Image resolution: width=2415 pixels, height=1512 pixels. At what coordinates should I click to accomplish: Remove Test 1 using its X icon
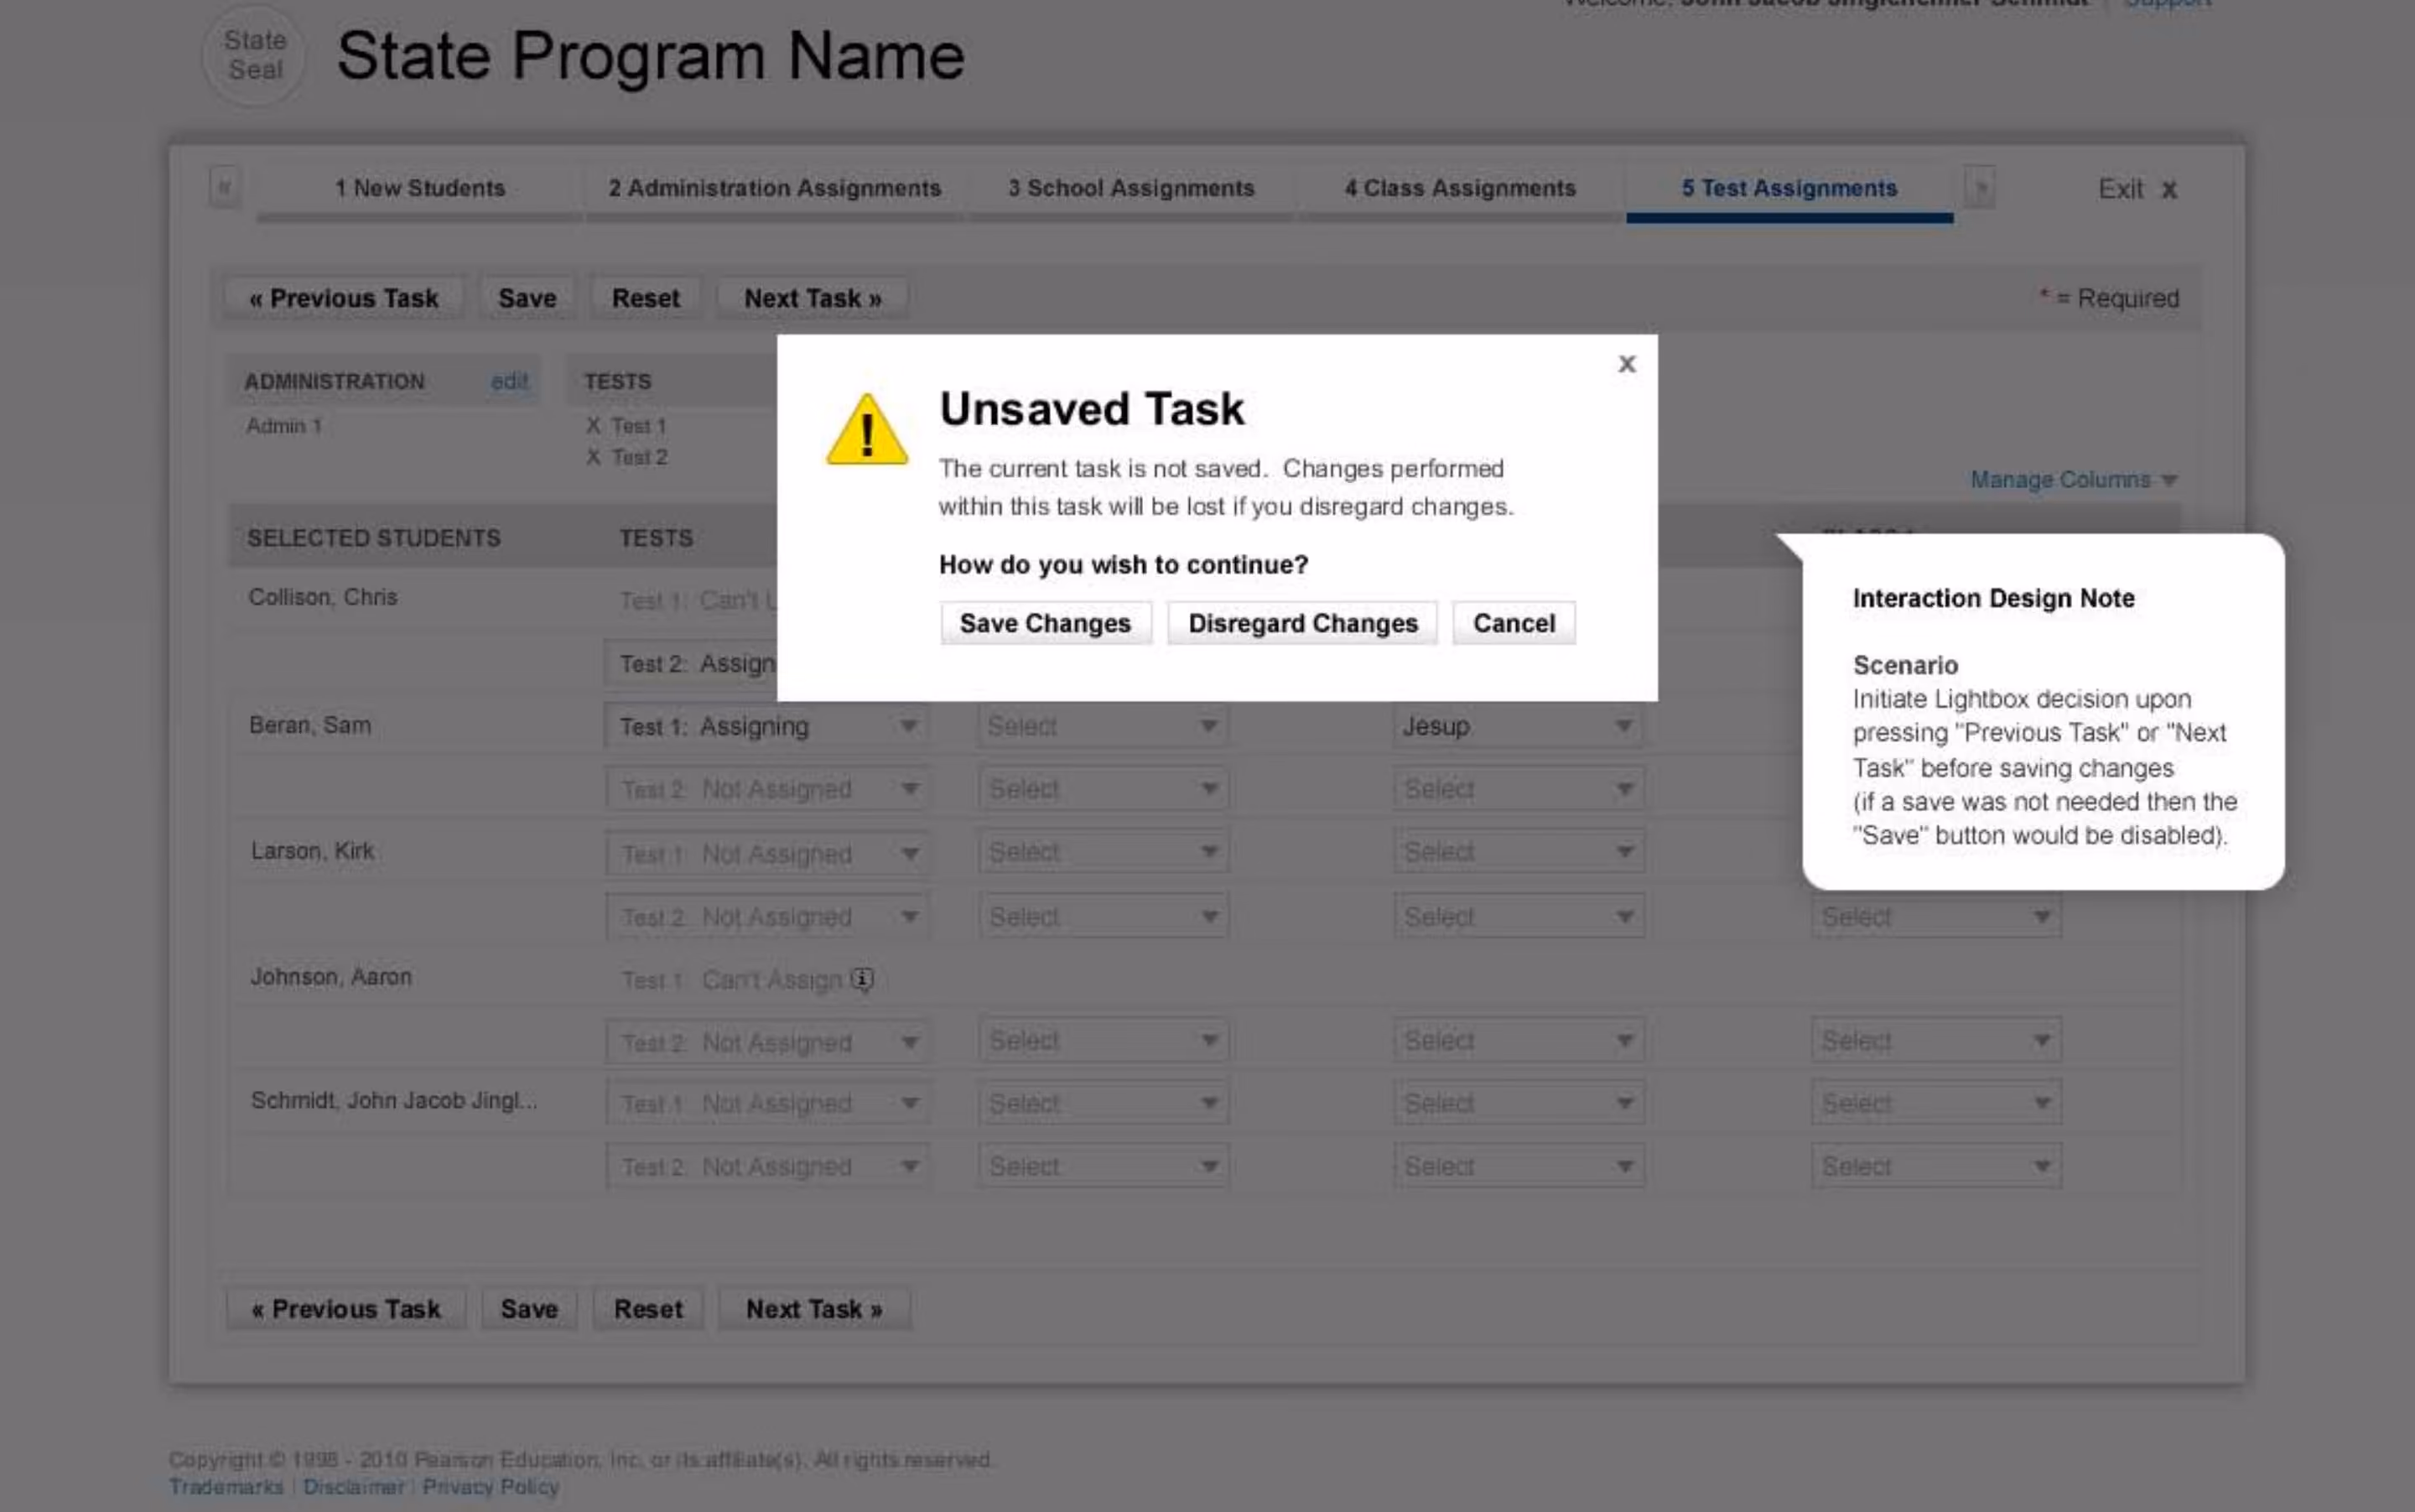coord(593,426)
